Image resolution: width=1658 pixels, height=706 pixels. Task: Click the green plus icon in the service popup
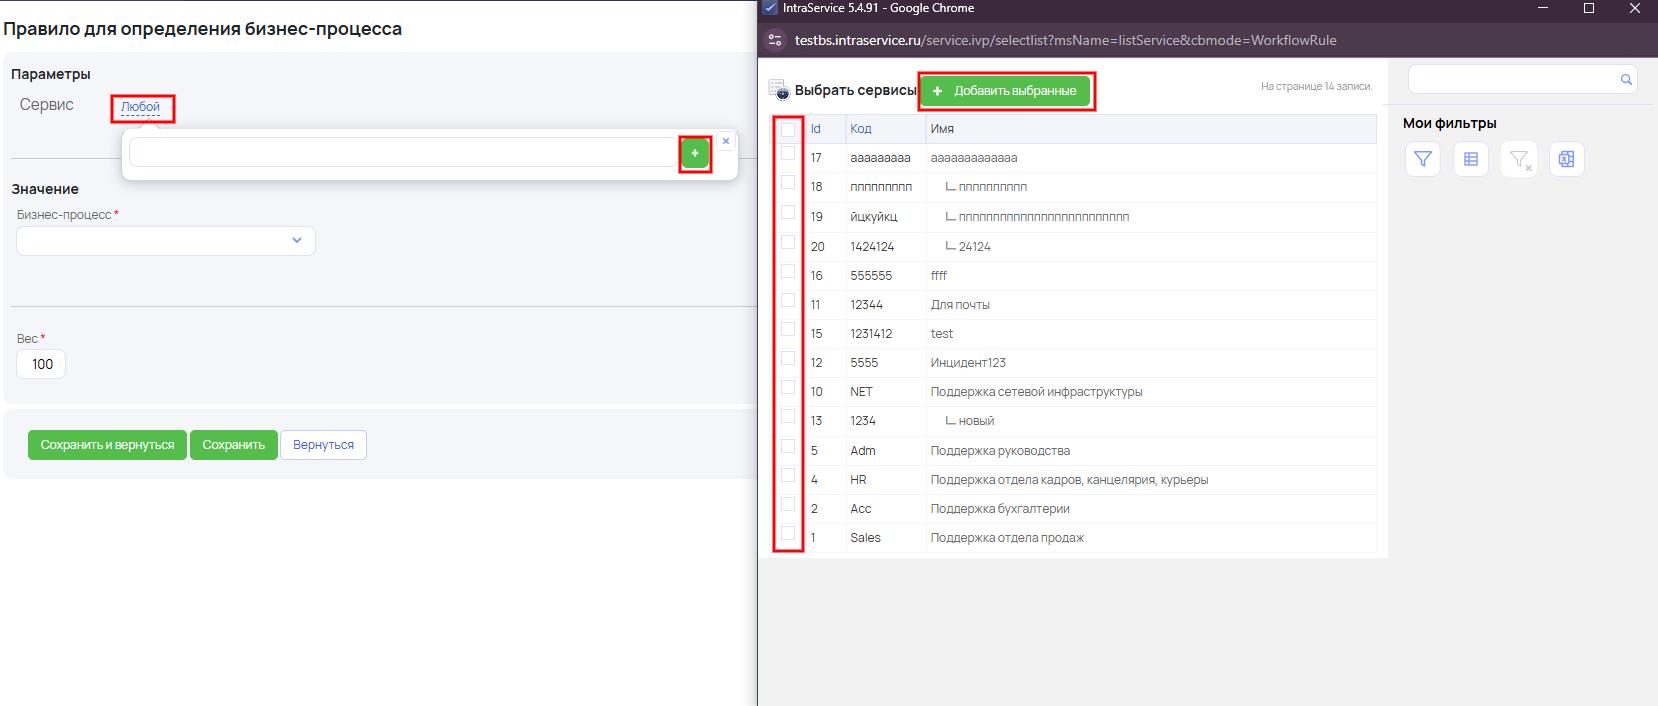tap(695, 153)
